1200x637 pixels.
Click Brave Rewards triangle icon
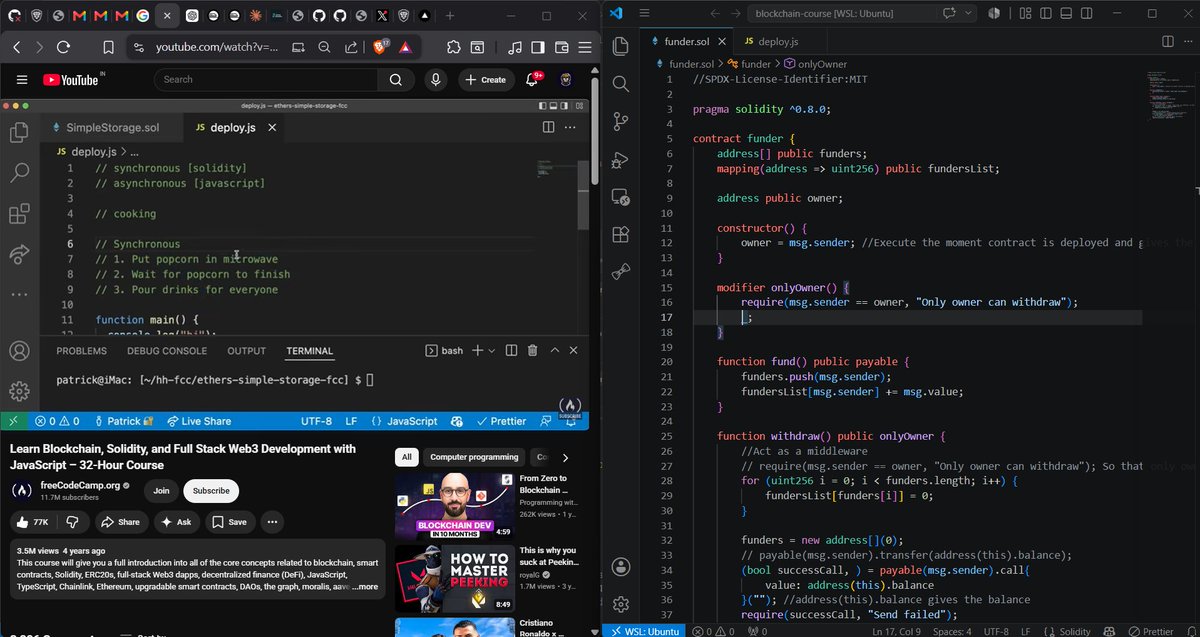406,47
